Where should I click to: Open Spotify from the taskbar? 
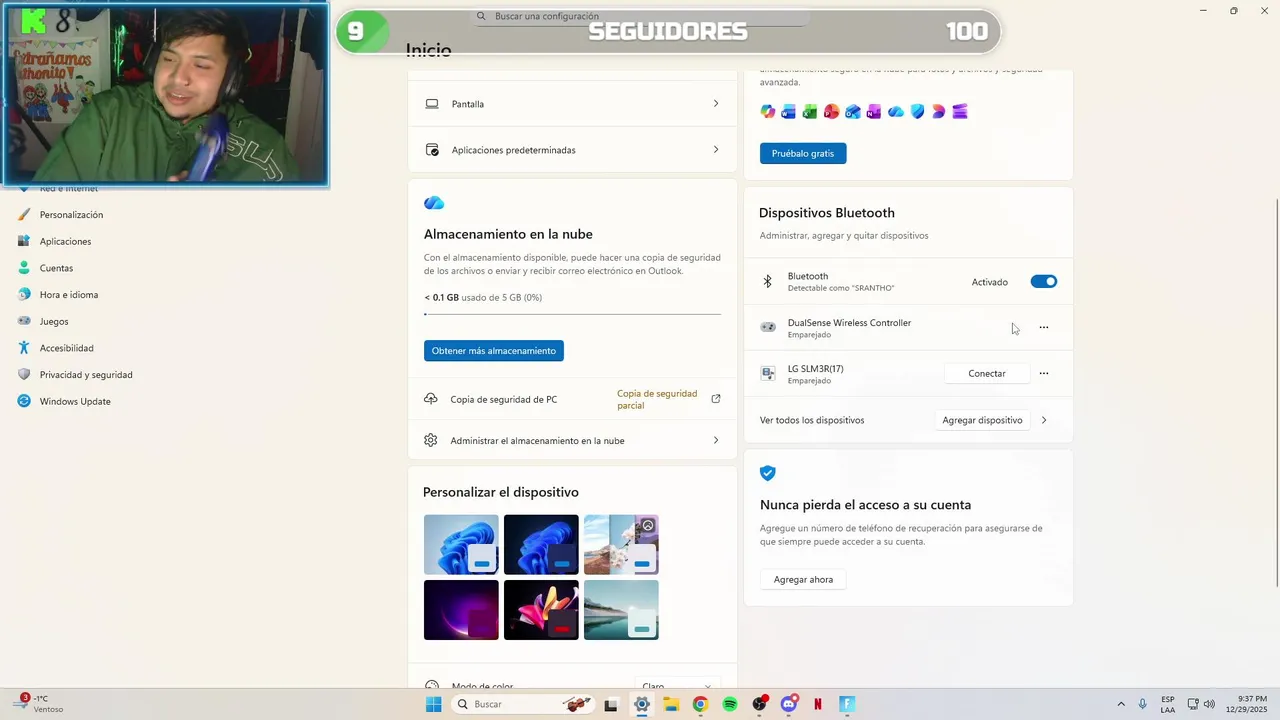point(730,704)
